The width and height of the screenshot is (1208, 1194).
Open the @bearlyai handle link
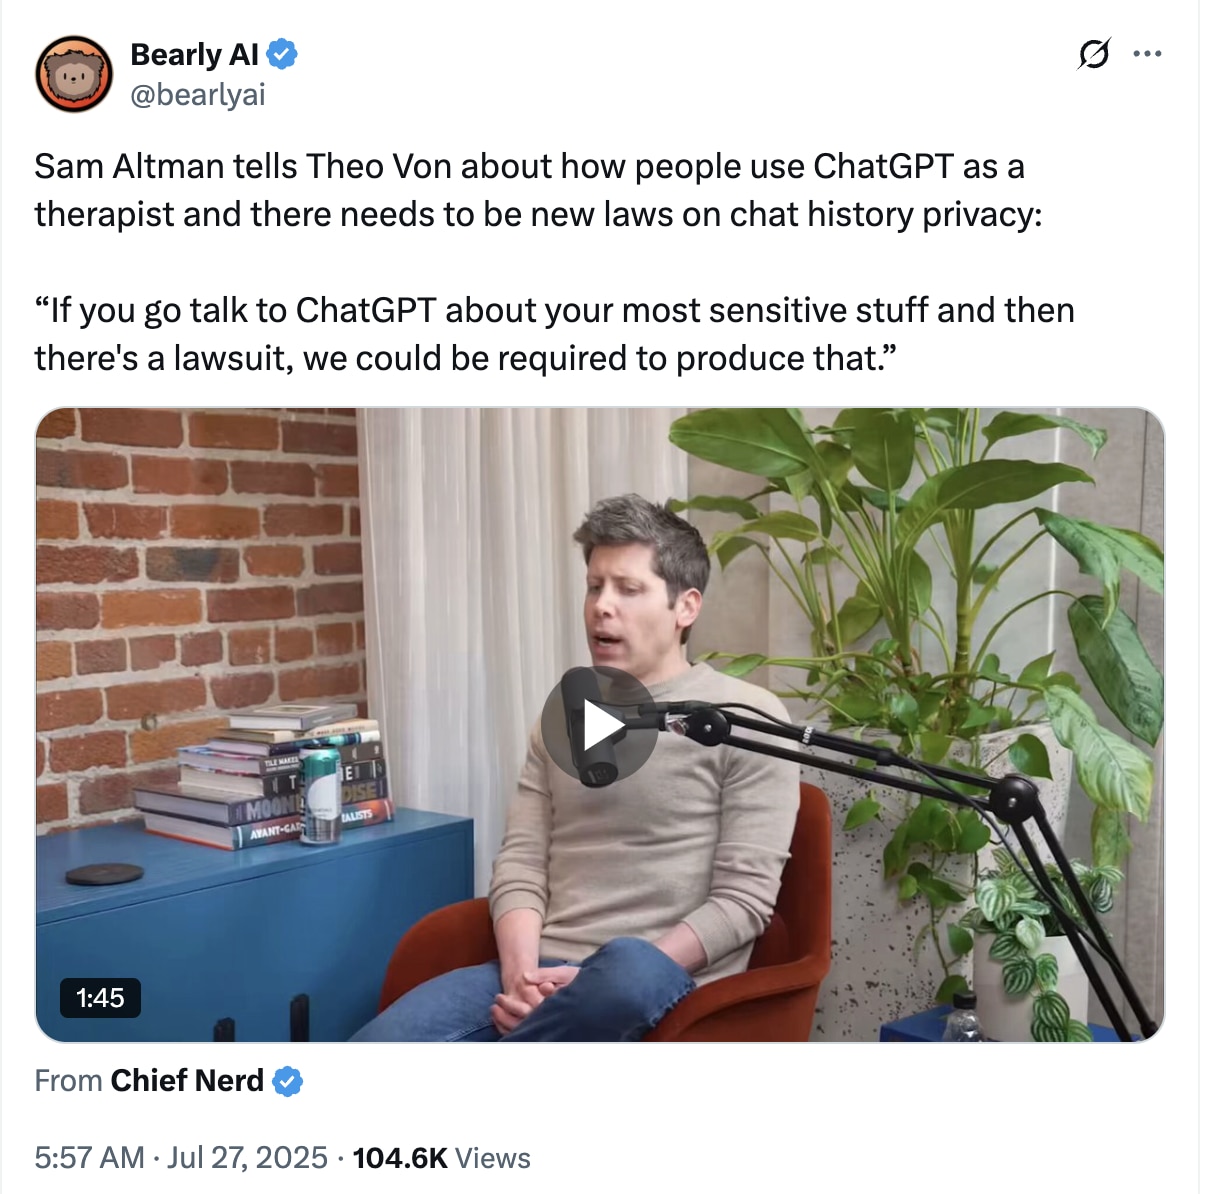[x=198, y=95]
